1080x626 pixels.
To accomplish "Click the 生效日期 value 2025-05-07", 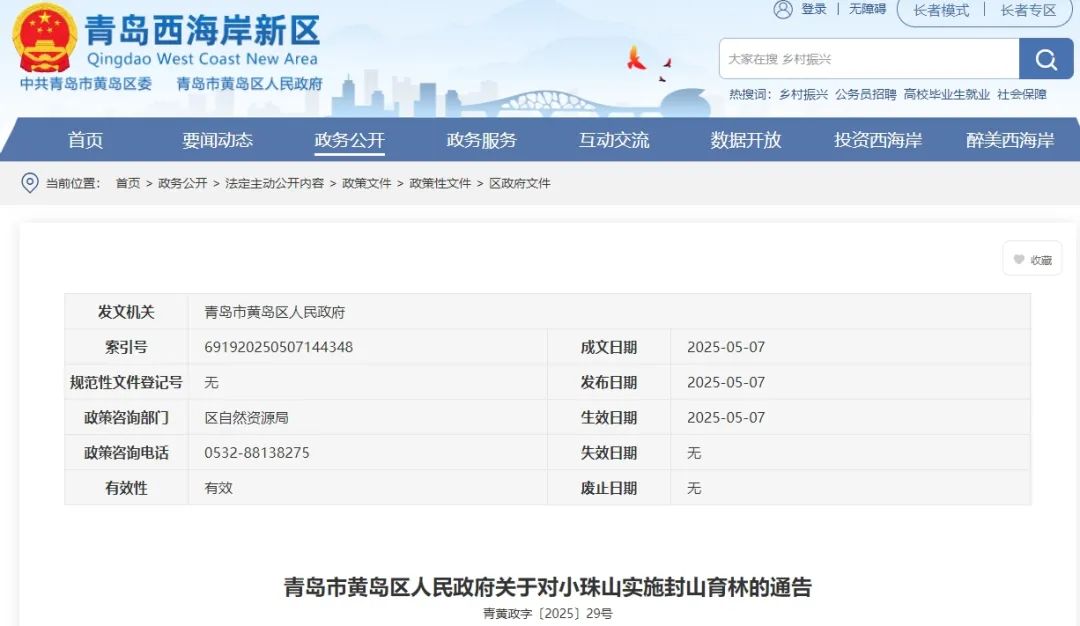I will coord(726,417).
